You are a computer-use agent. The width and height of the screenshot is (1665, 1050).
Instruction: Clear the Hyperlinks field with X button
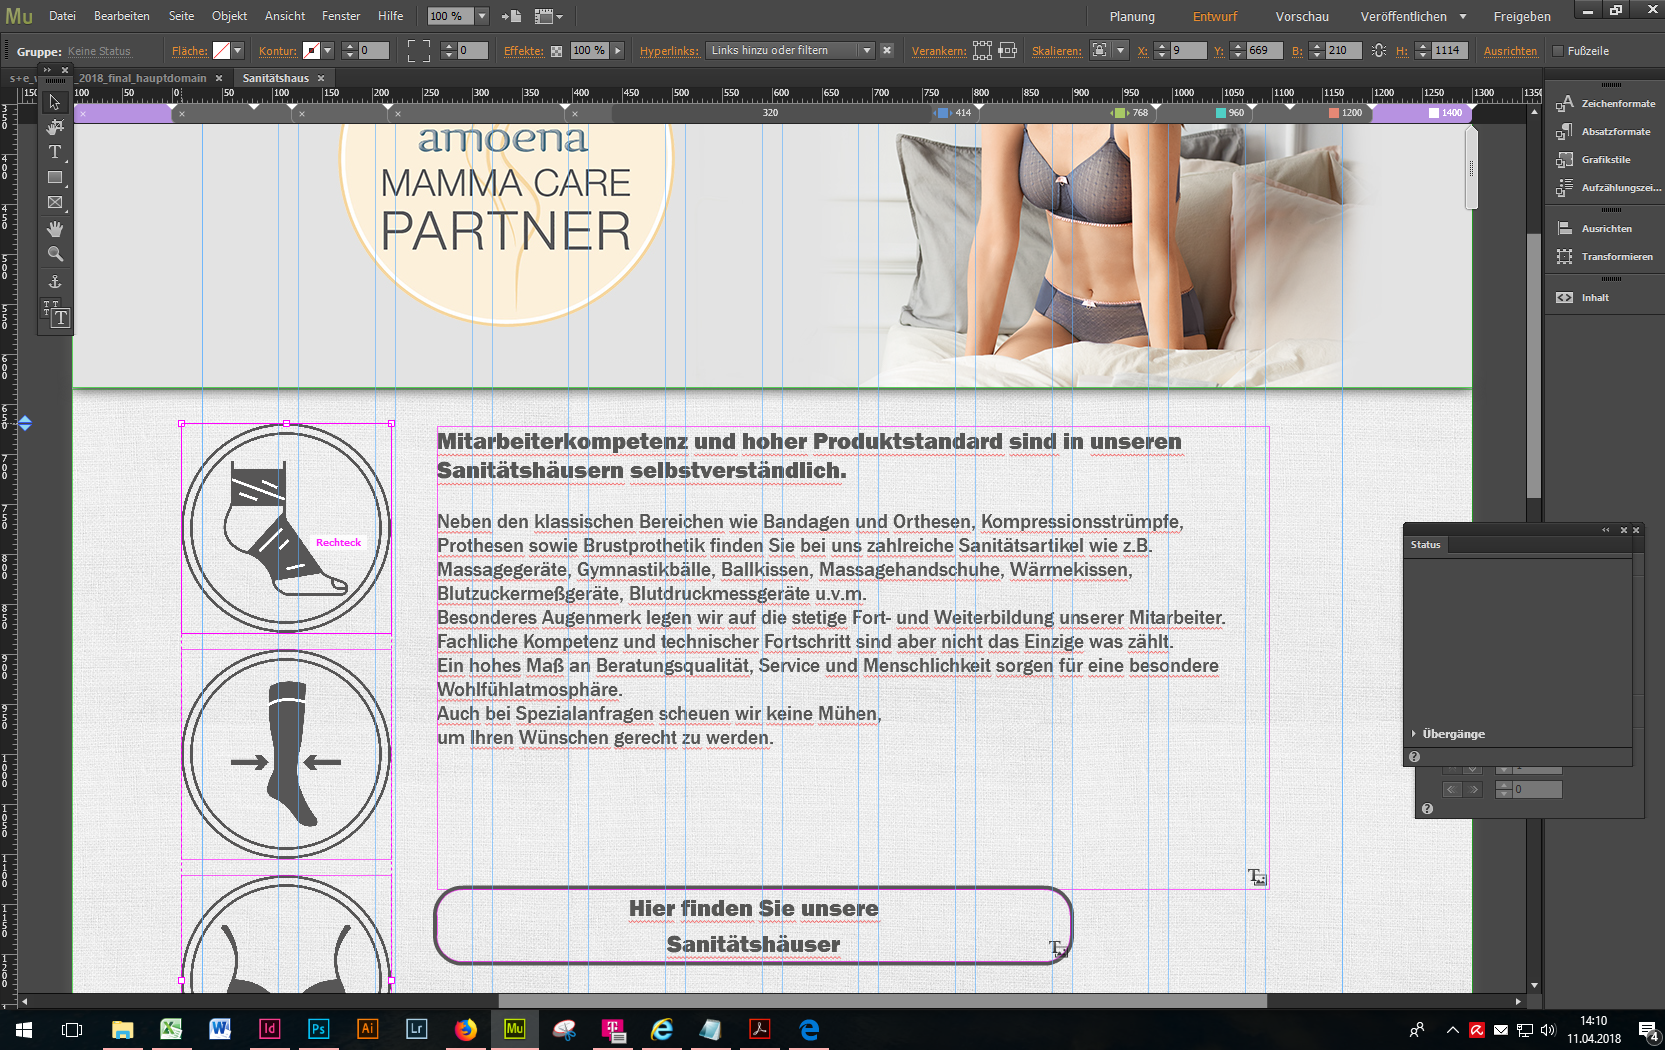click(x=887, y=50)
